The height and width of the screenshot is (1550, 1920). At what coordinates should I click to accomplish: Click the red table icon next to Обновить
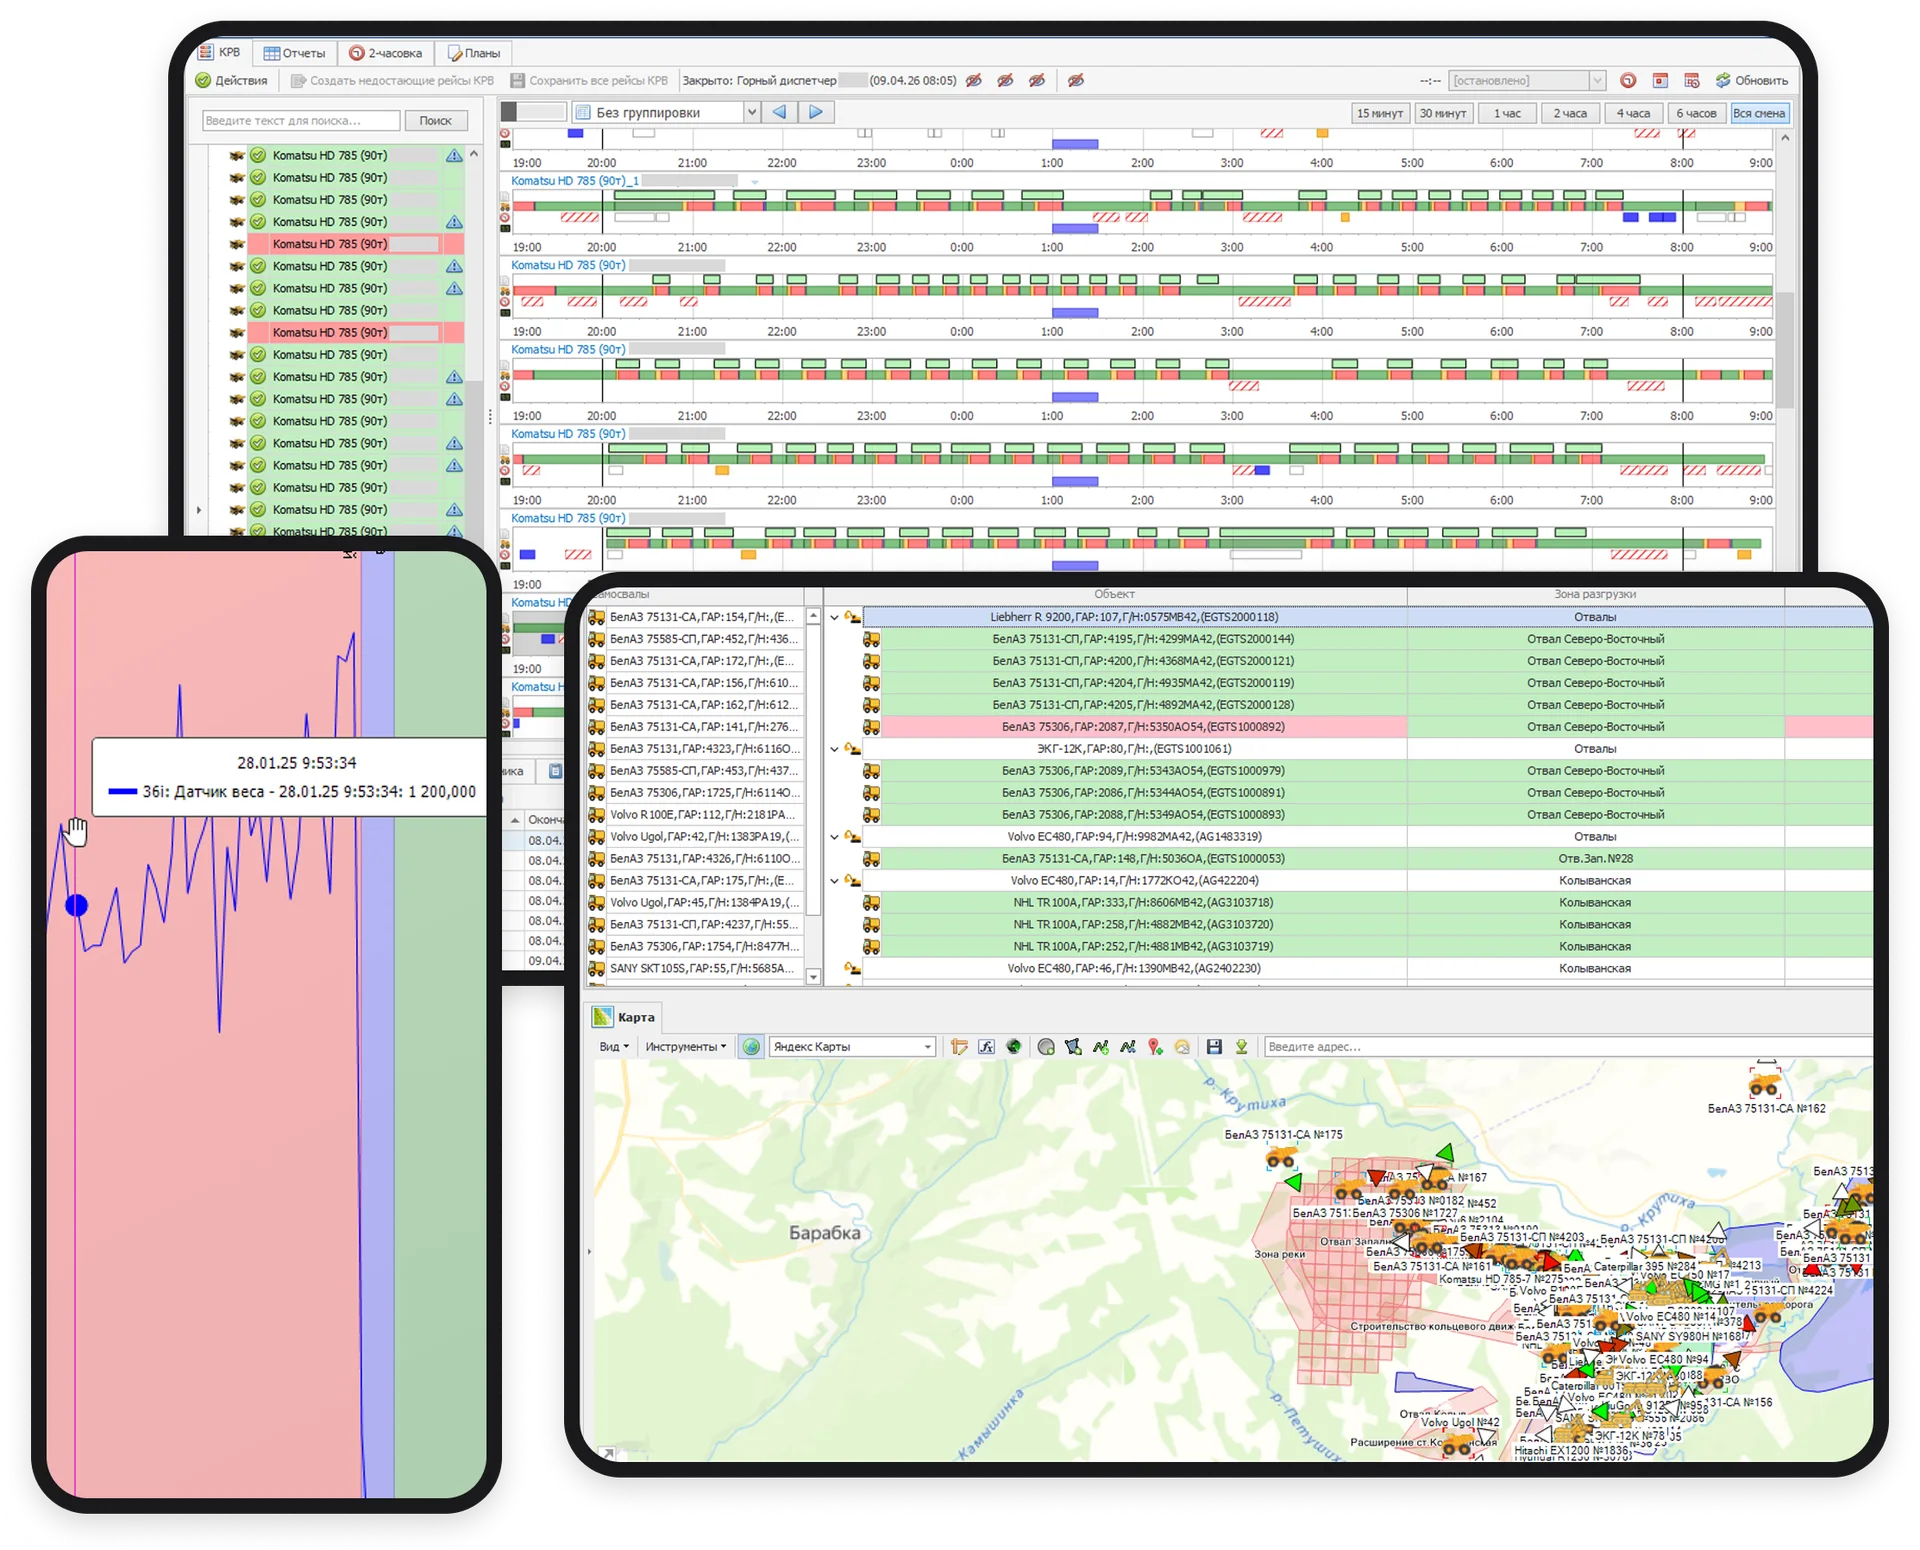coord(1692,80)
